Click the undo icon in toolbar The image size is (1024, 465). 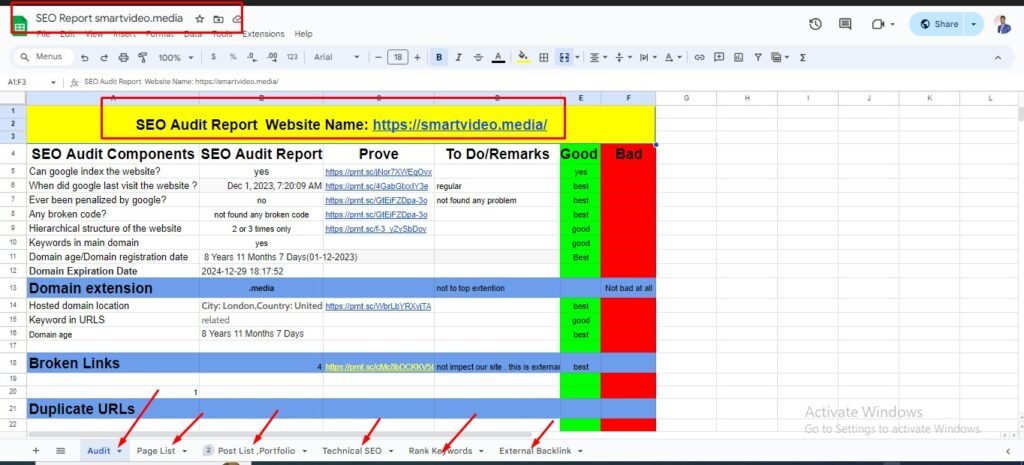[85, 57]
